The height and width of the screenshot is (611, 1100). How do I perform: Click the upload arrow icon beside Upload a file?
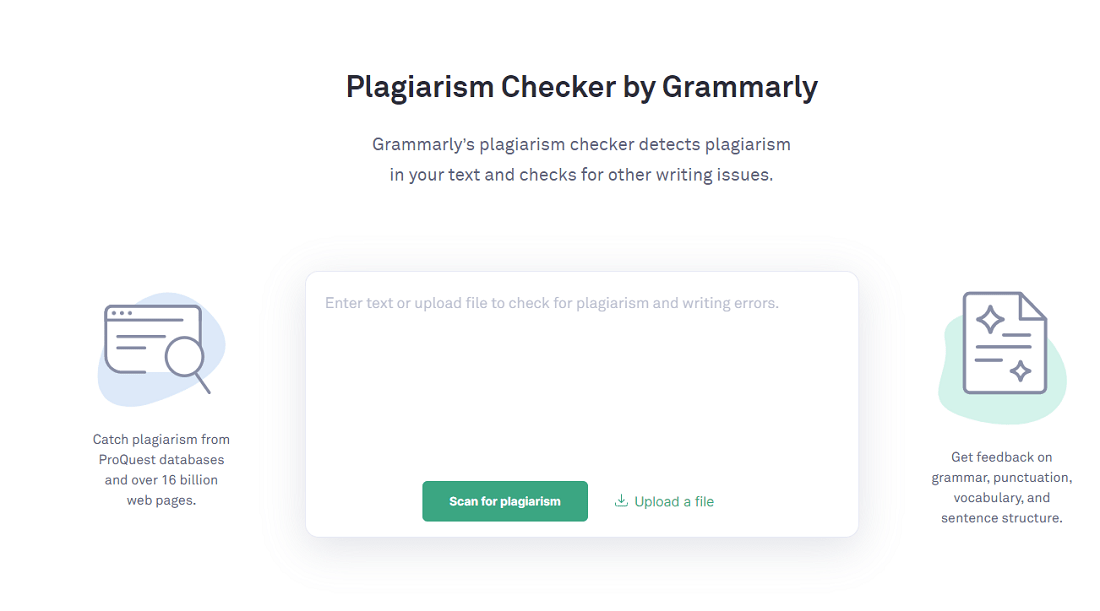(620, 500)
